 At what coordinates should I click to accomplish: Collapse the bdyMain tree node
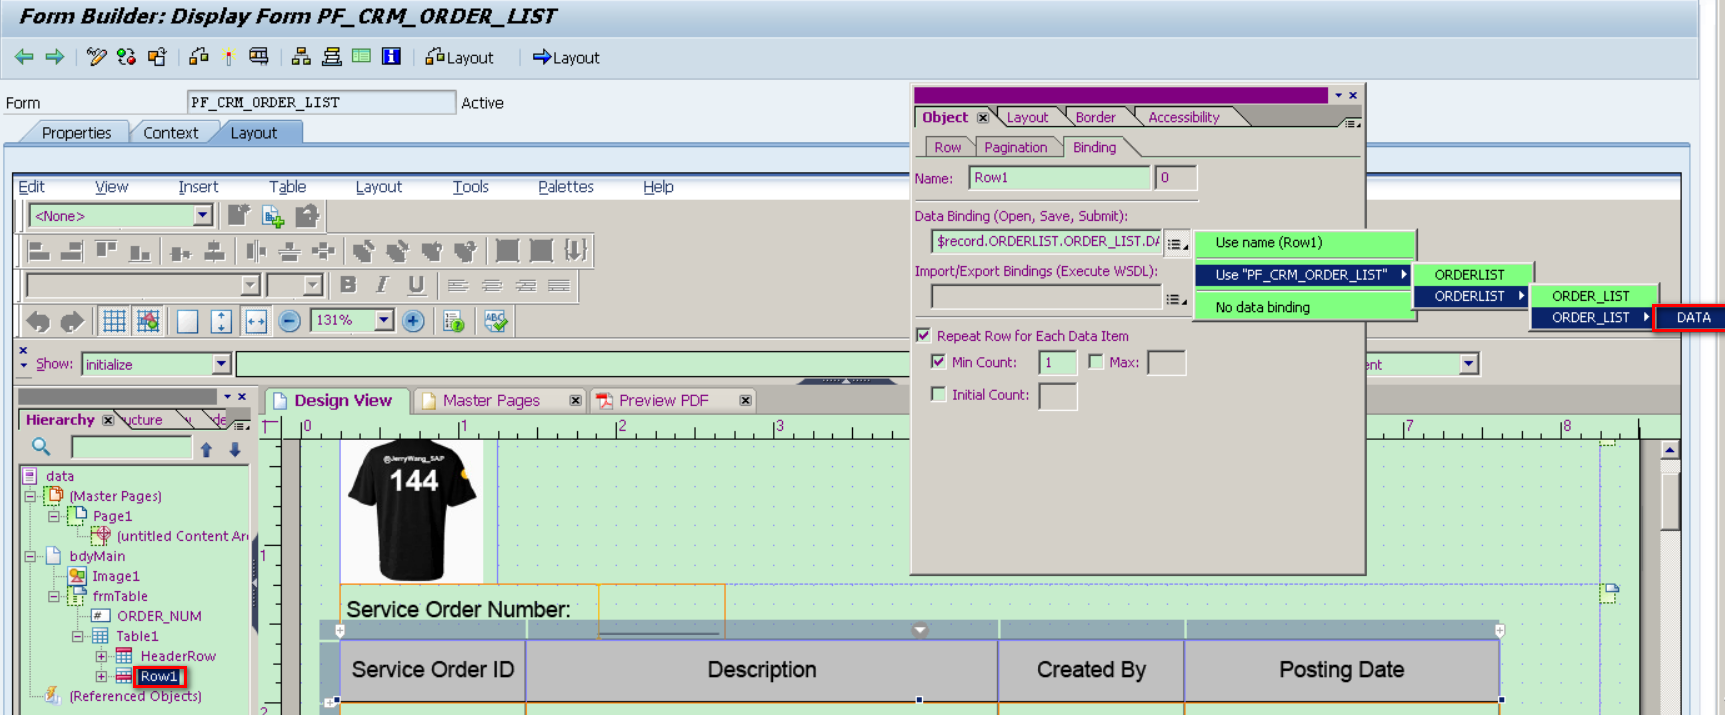(31, 556)
